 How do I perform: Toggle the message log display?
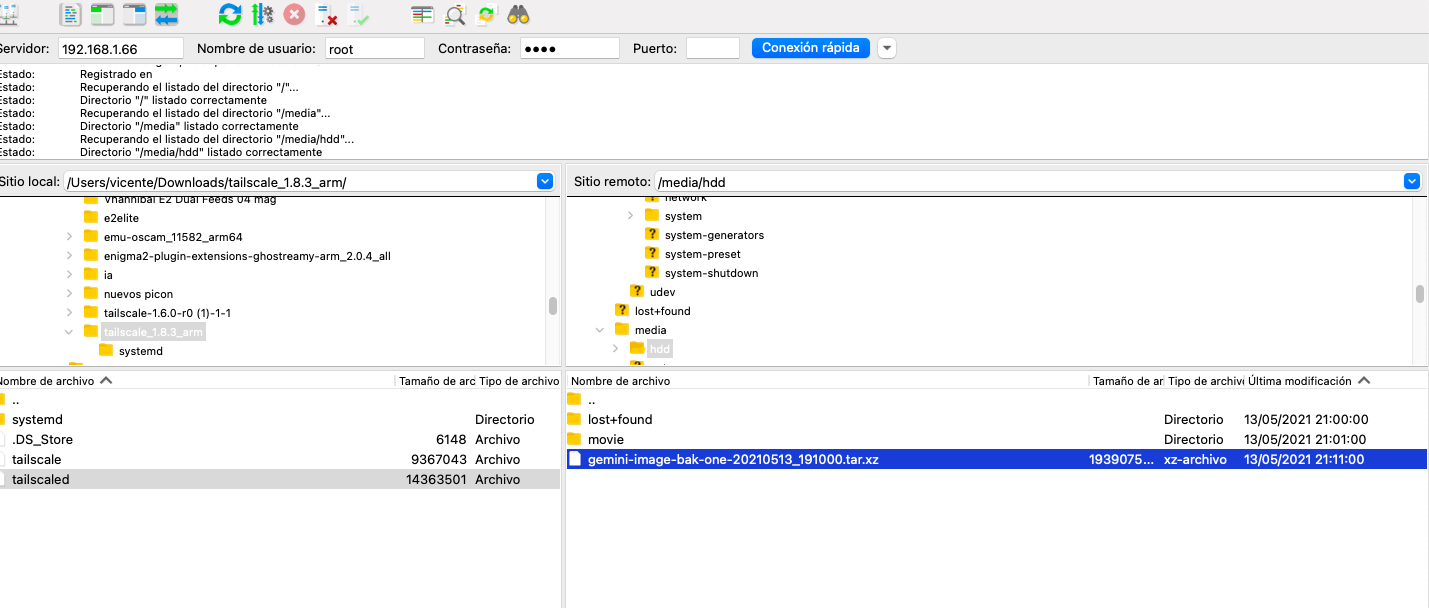70,14
